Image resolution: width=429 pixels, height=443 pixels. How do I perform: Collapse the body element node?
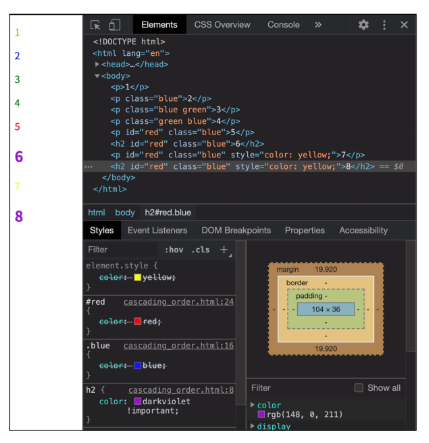coord(97,76)
